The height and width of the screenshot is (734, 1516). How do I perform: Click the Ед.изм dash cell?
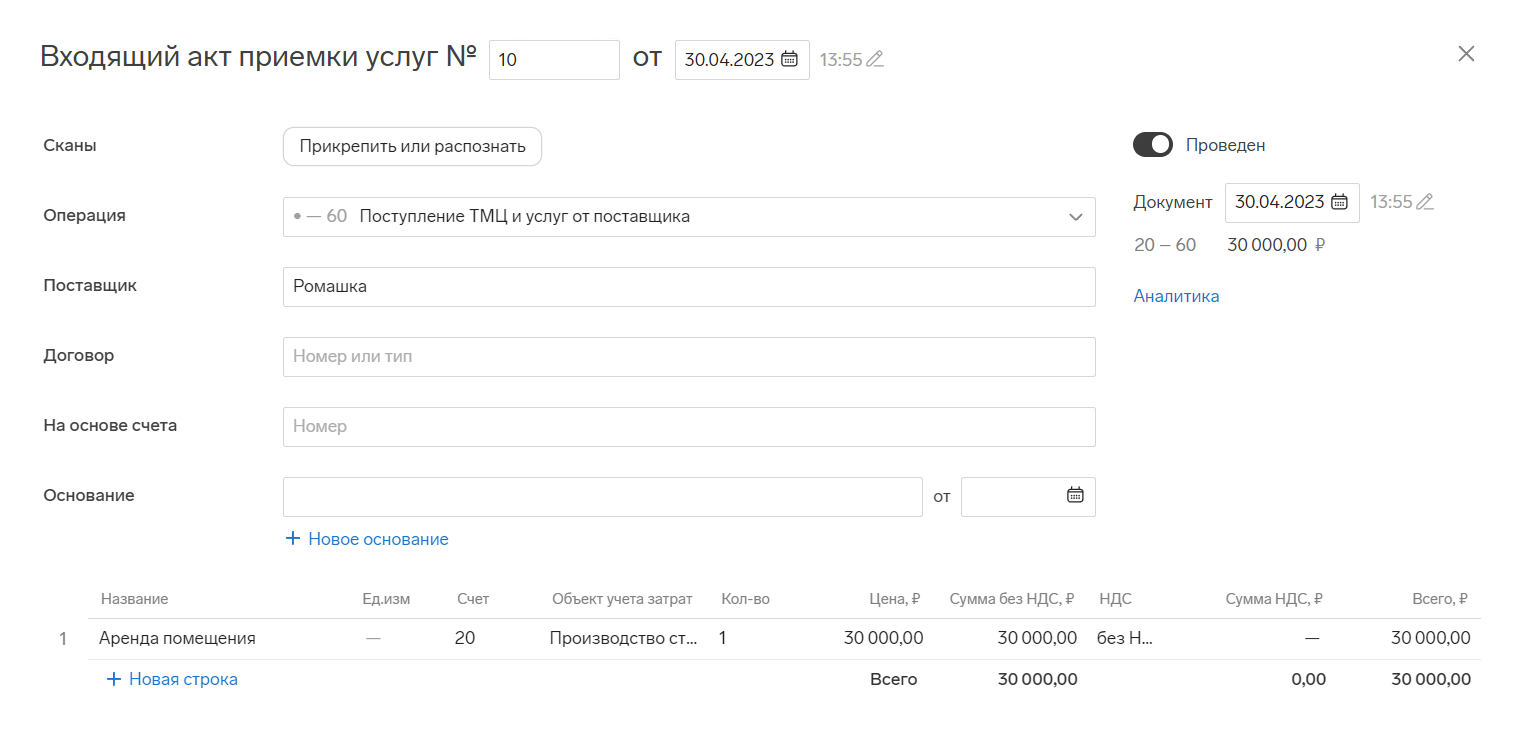point(373,638)
